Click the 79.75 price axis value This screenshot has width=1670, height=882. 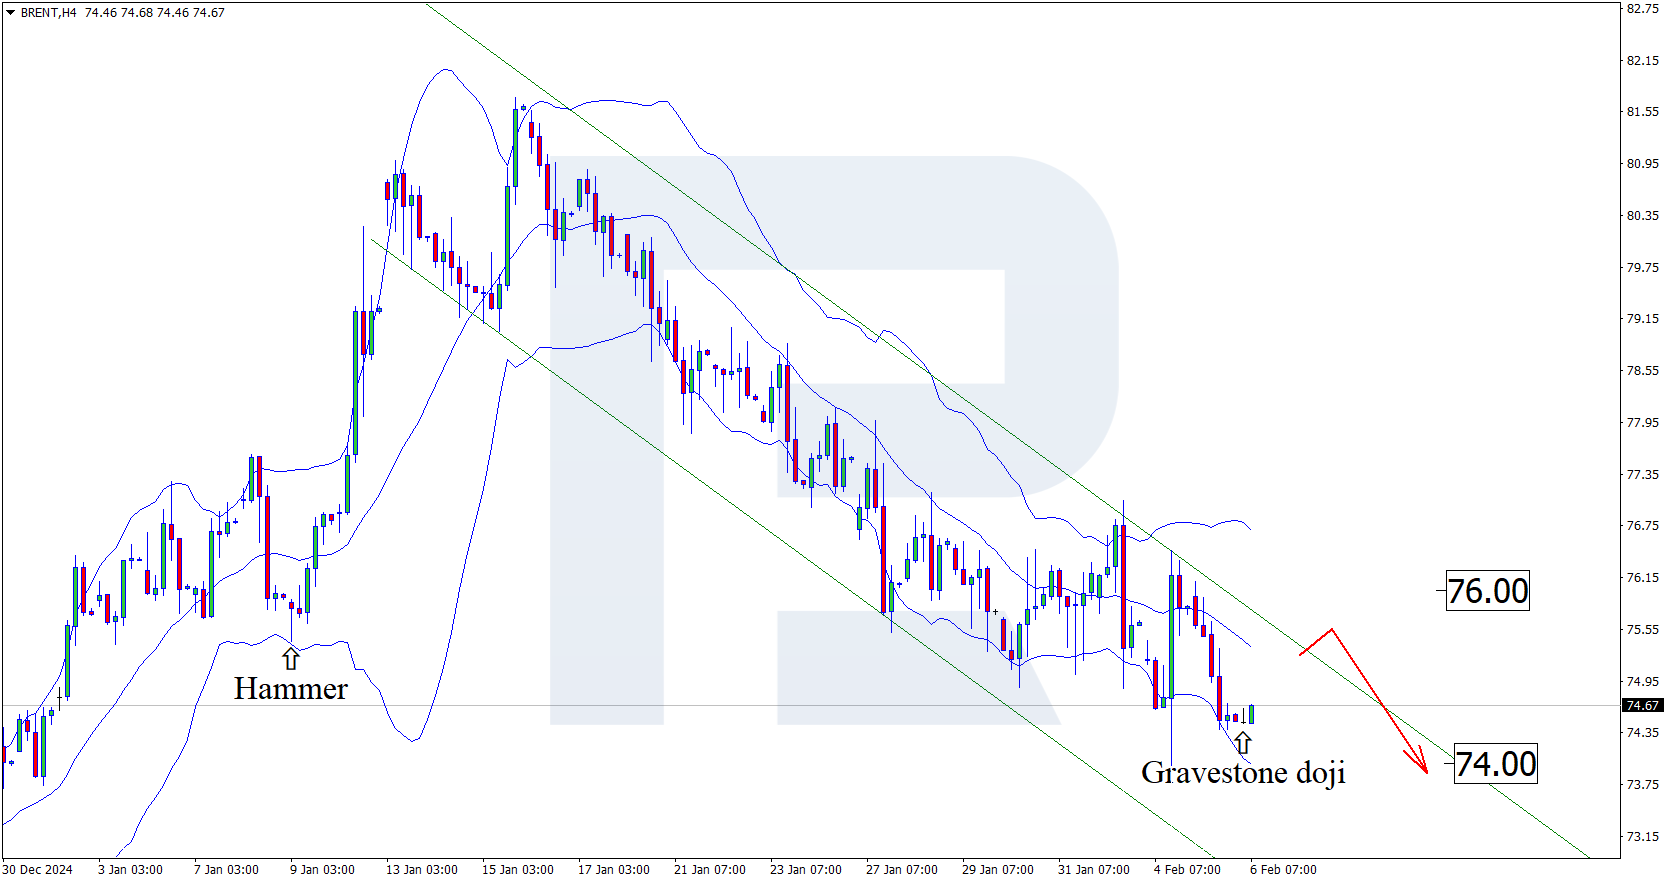(x=1642, y=267)
